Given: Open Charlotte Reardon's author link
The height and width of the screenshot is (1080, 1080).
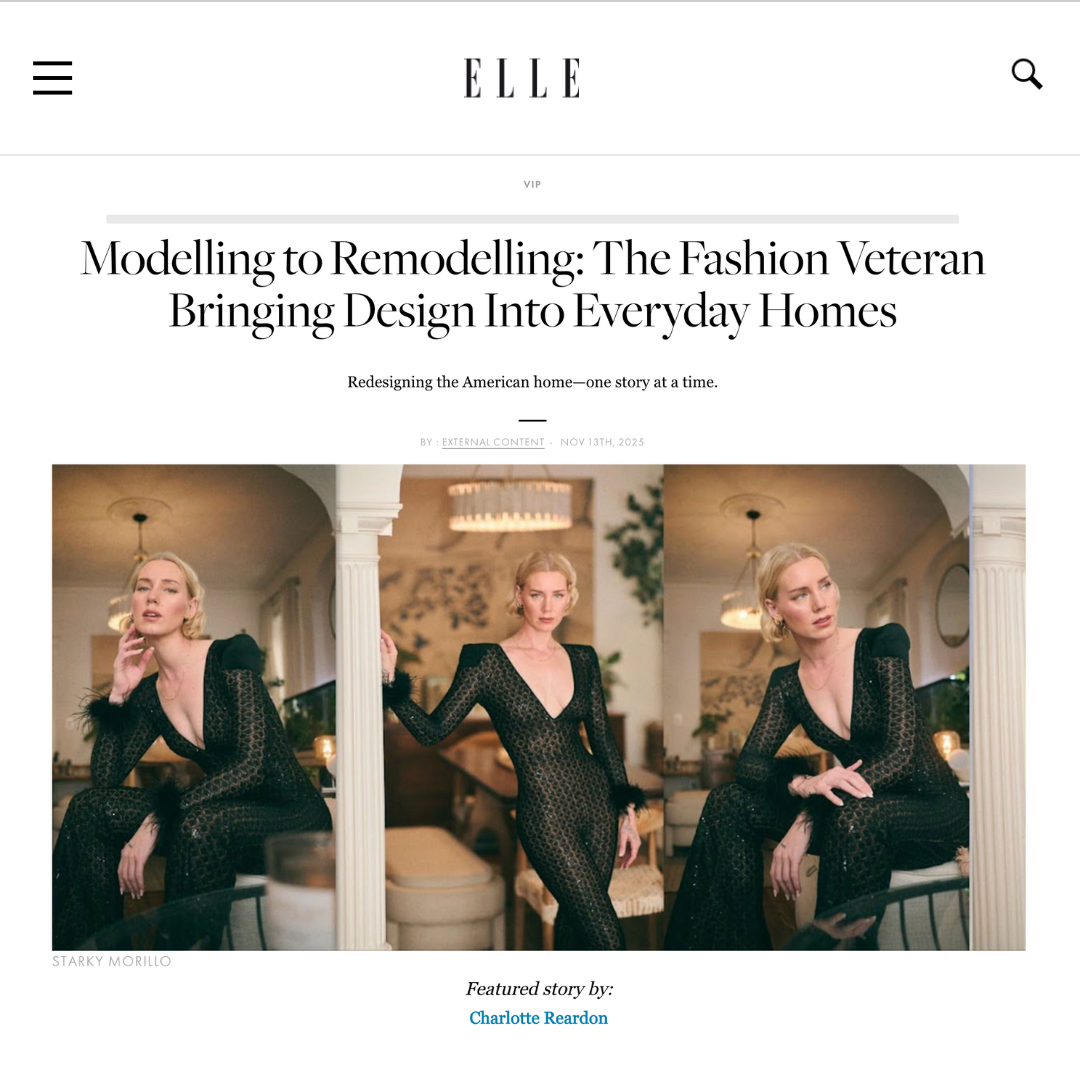Looking at the screenshot, I should pos(539,1018).
